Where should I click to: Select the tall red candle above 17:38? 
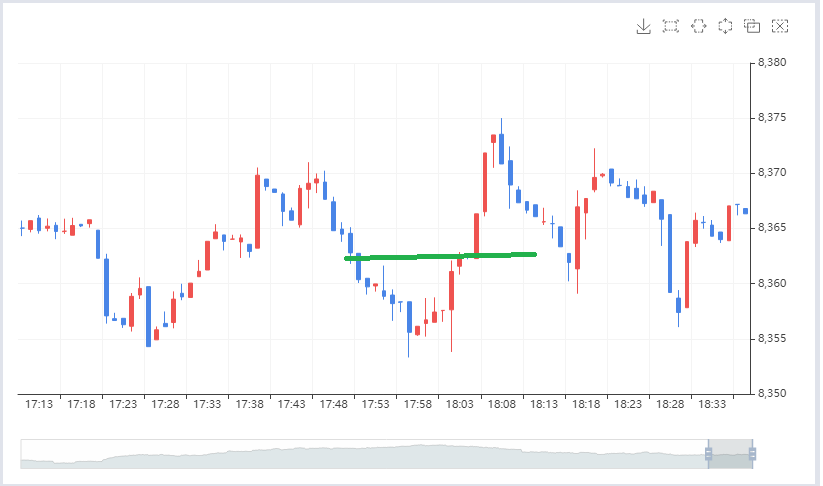click(257, 211)
